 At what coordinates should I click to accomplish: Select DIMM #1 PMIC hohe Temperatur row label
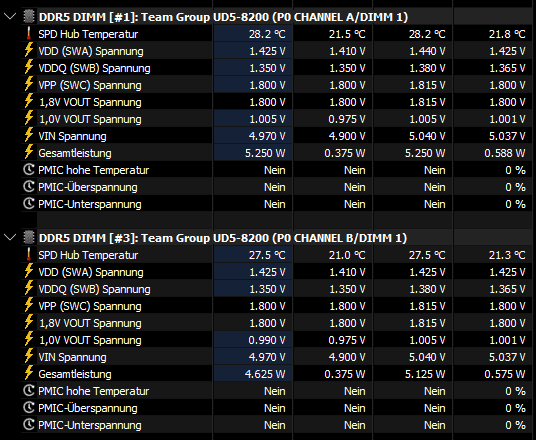94,170
